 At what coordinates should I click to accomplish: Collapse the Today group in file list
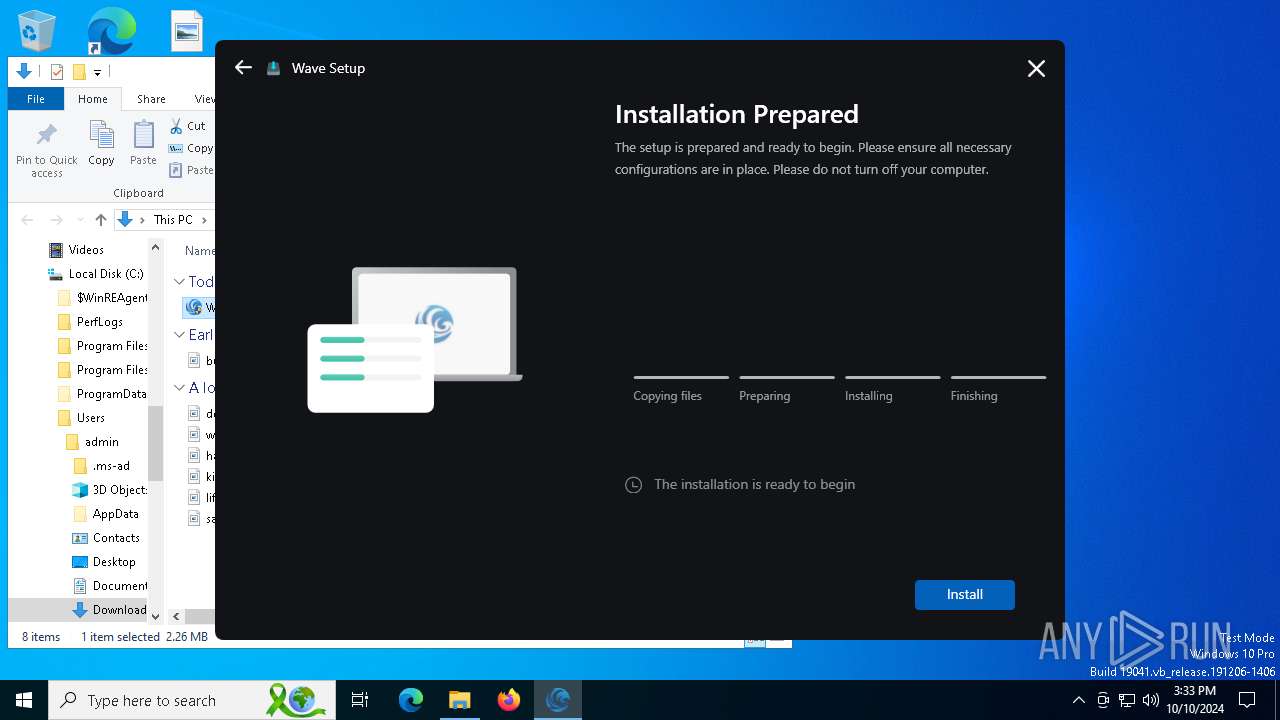coord(179,282)
